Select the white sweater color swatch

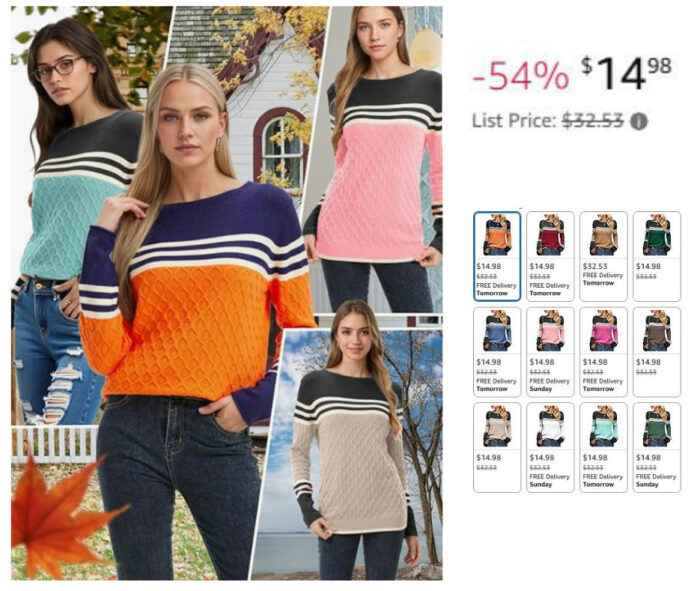(550, 447)
